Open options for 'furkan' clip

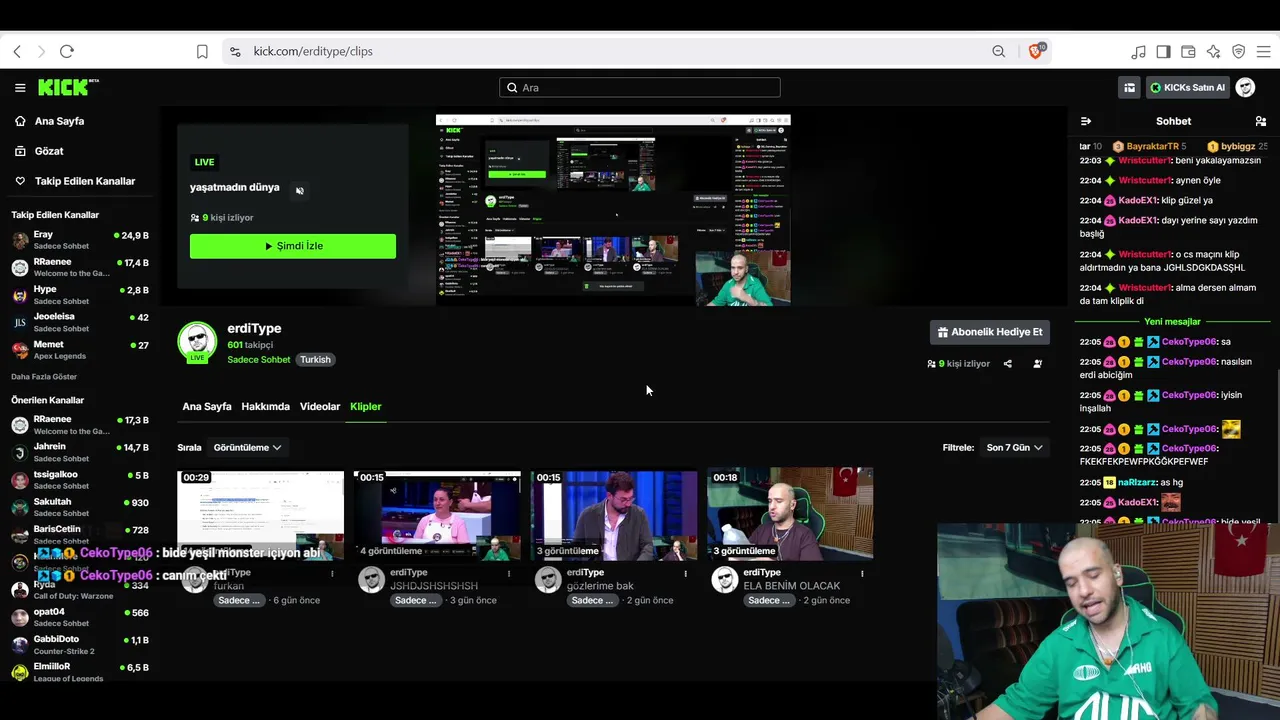coord(332,574)
